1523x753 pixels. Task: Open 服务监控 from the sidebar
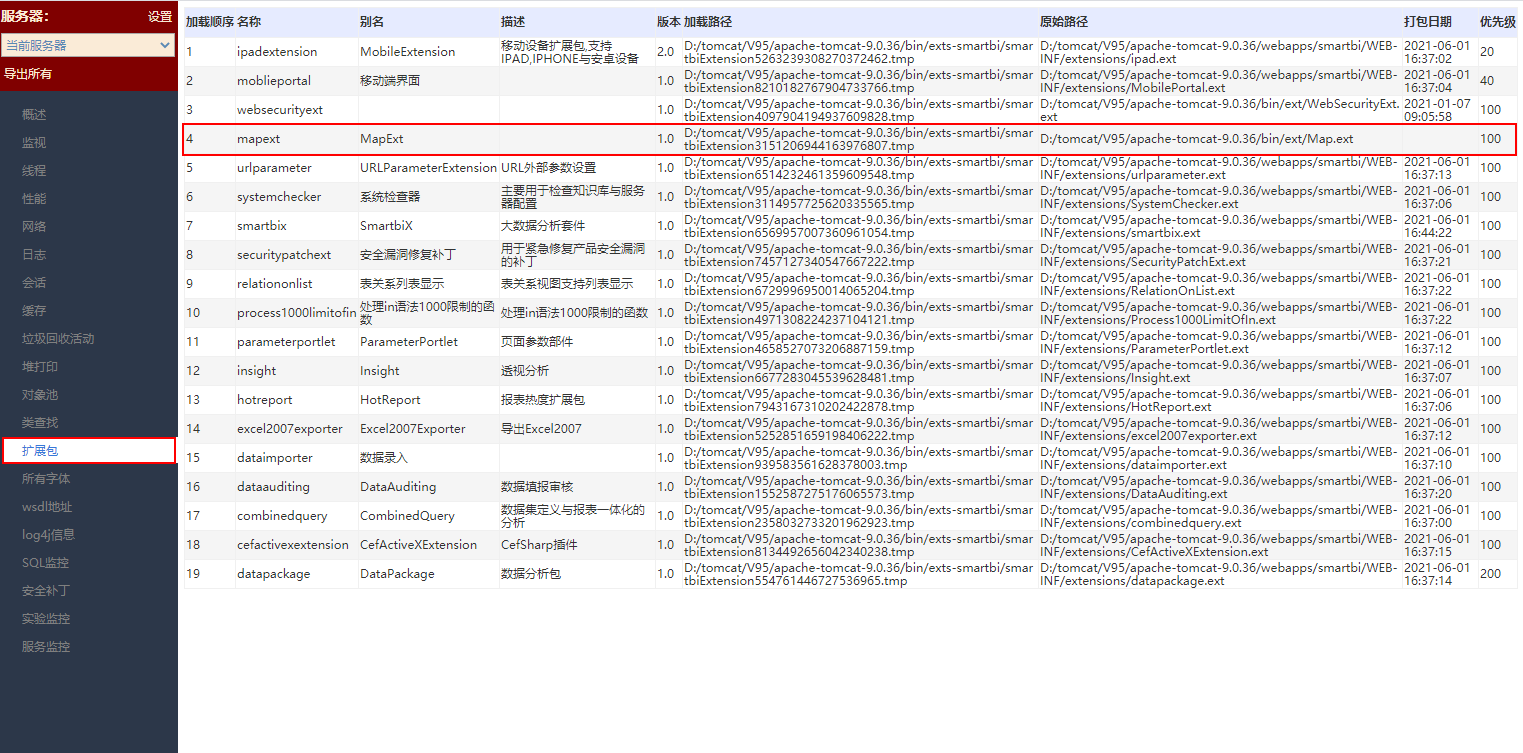point(46,647)
